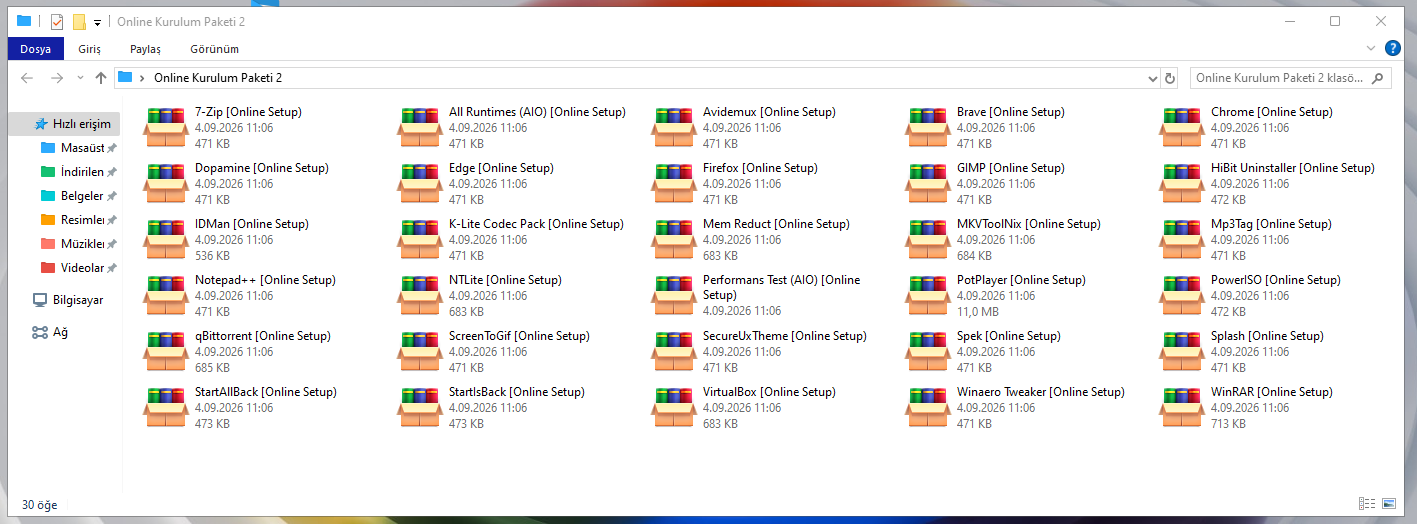This screenshot has width=1417, height=524.
Task: Select the MKVToolNix archive icon
Action: click(x=929, y=240)
